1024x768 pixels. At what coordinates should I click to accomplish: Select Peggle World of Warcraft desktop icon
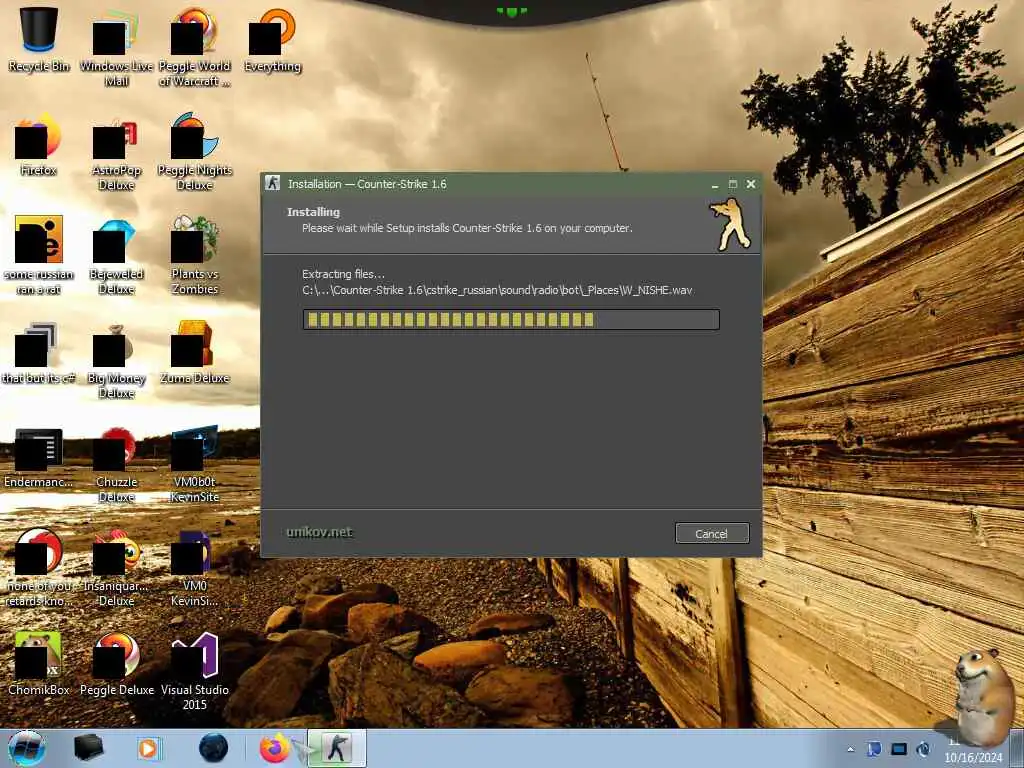195,47
